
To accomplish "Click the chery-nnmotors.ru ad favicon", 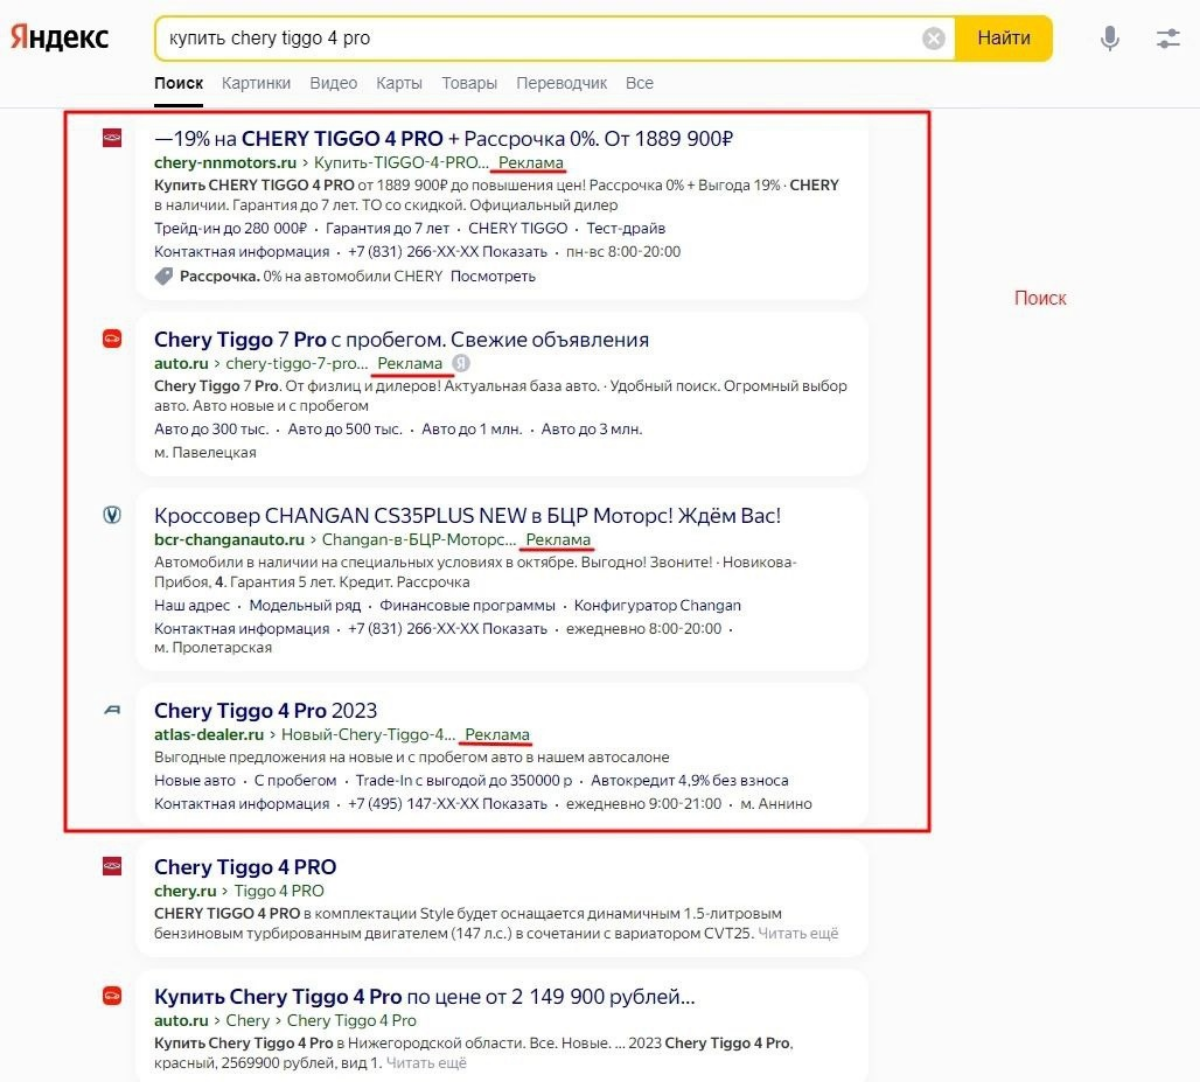I will (x=112, y=138).
